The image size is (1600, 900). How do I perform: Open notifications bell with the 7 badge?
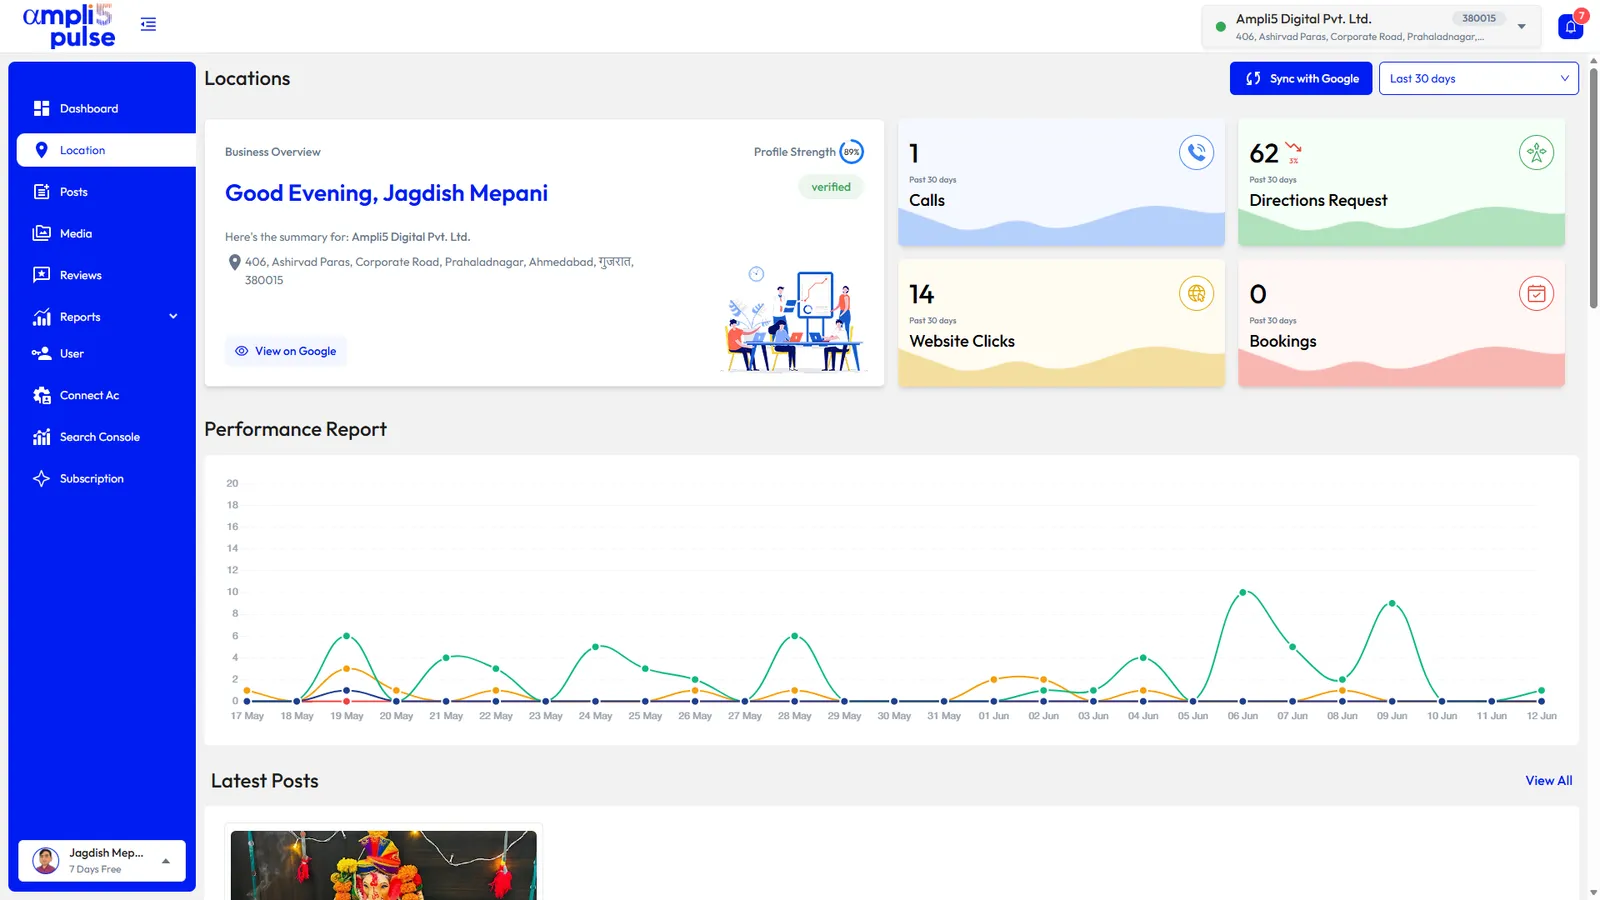coord(1571,26)
